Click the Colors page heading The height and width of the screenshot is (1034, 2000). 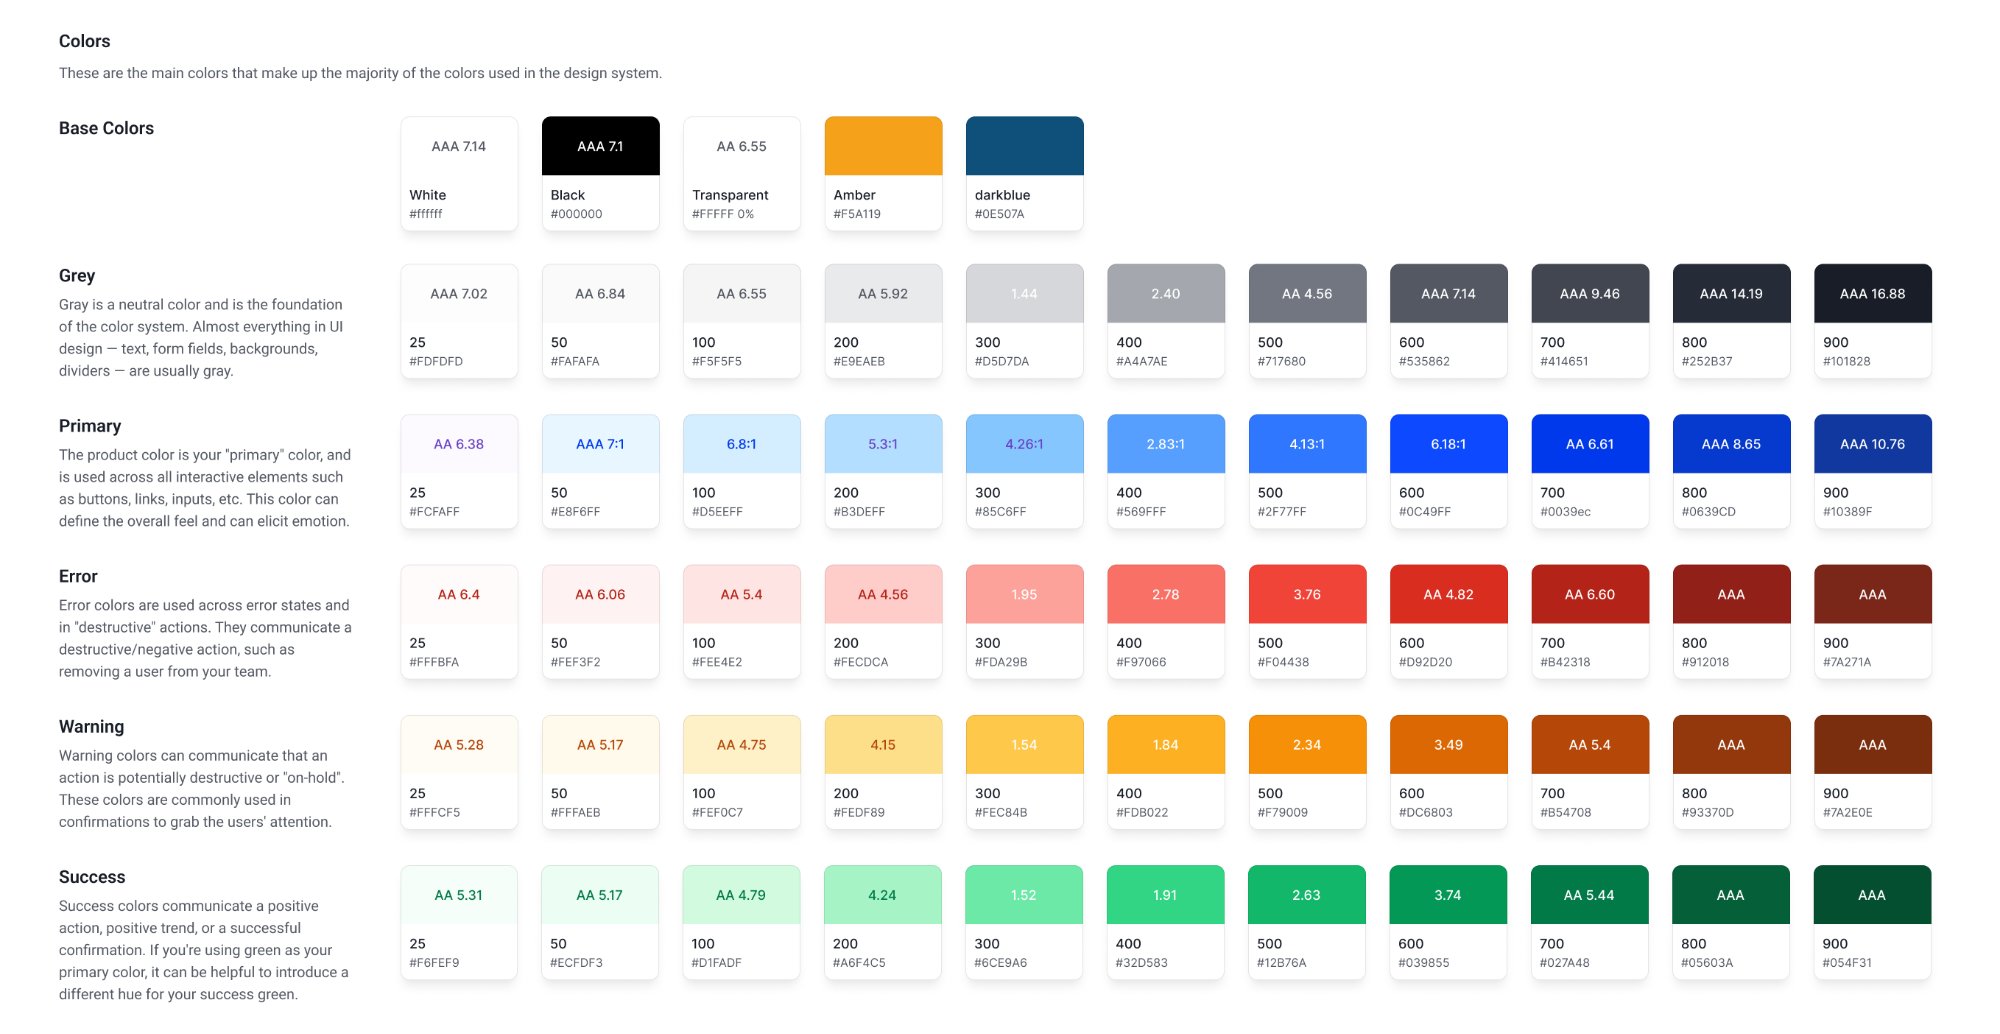[84, 41]
